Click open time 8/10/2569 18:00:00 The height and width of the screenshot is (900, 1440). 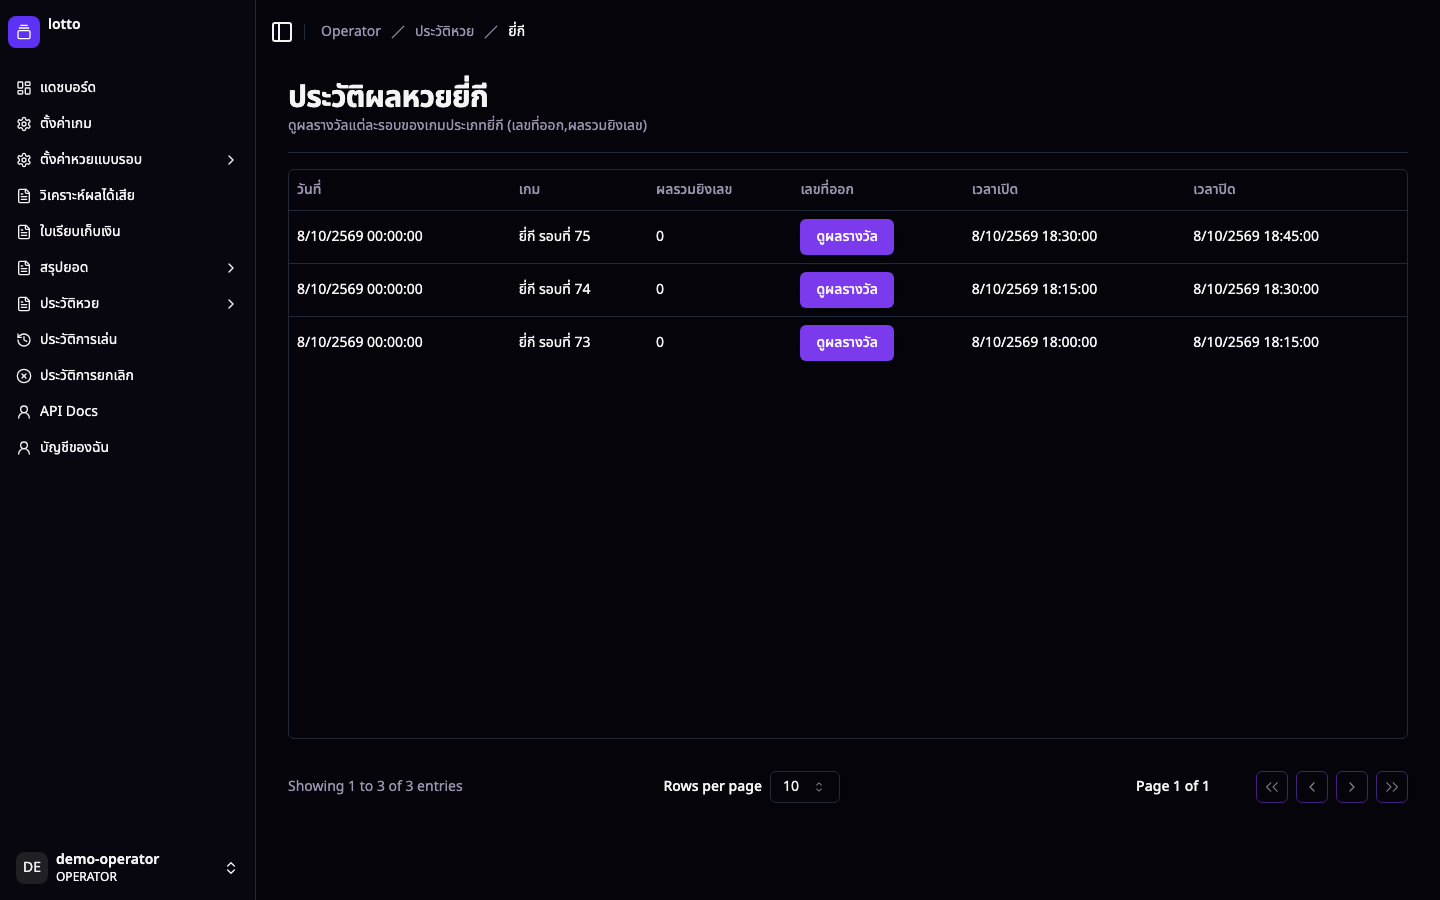1034,343
